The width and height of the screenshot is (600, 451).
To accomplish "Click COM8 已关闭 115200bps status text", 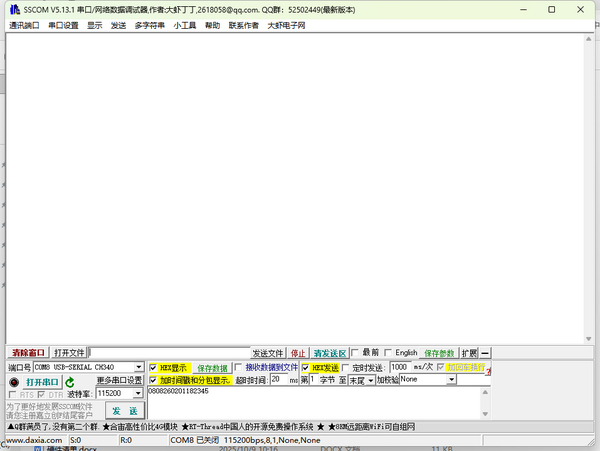I will 245,440.
